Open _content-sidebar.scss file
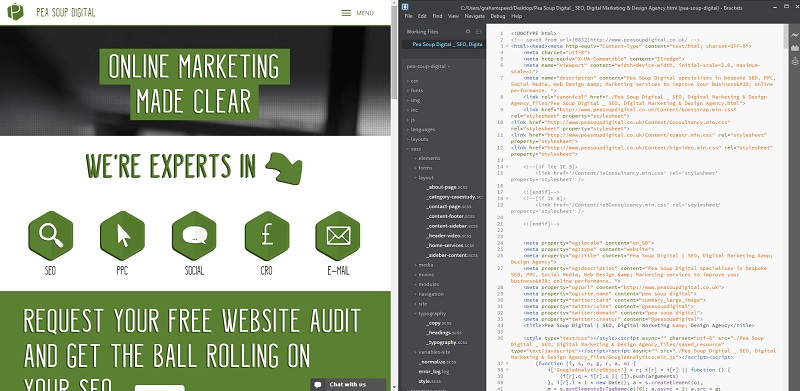This screenshot has width=800, height=391. click(453, 226)
